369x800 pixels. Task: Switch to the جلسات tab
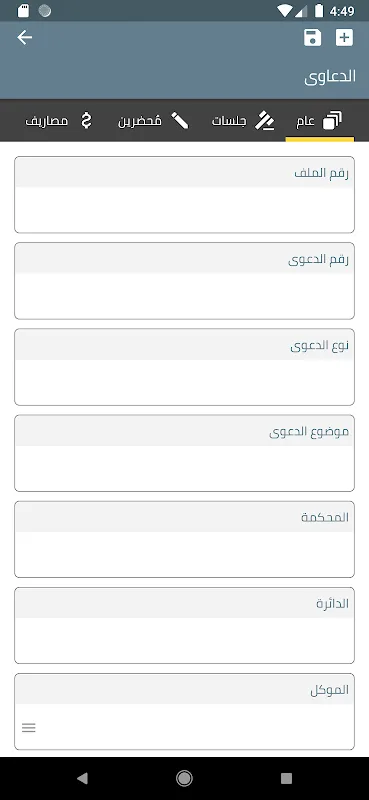[x=243, y=121]
